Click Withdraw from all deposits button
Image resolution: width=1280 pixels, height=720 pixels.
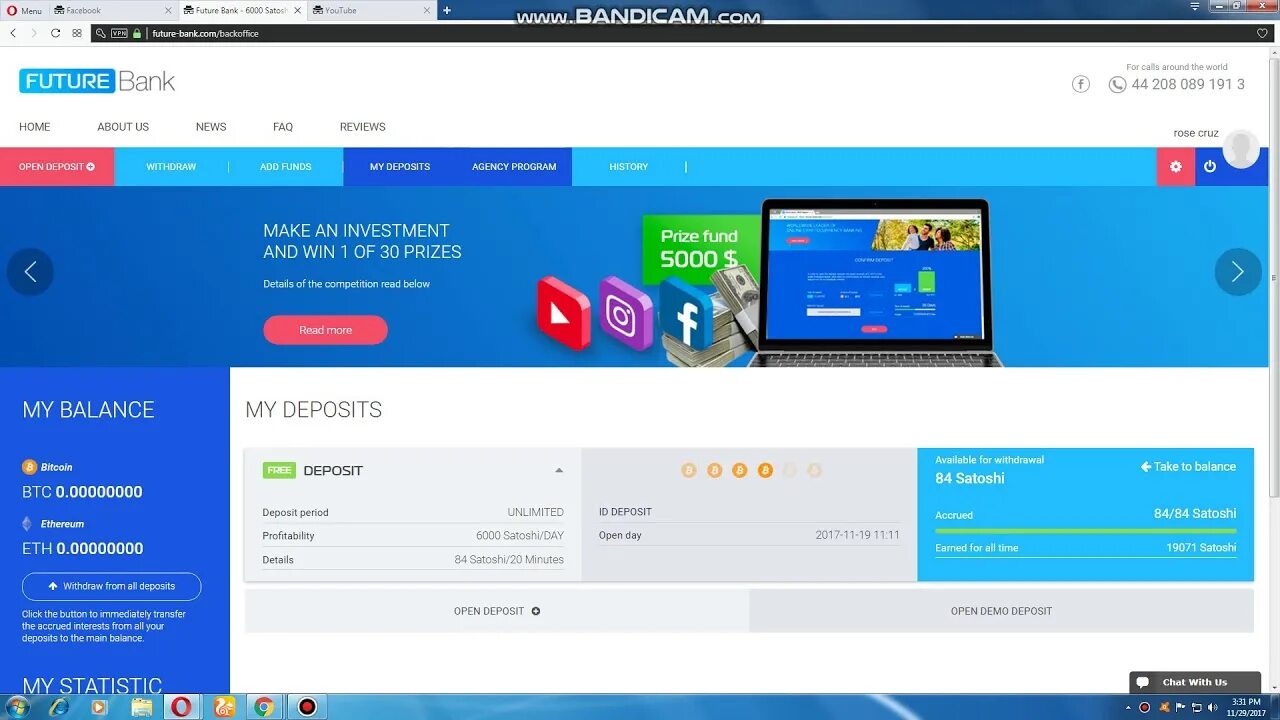[111, 586]
